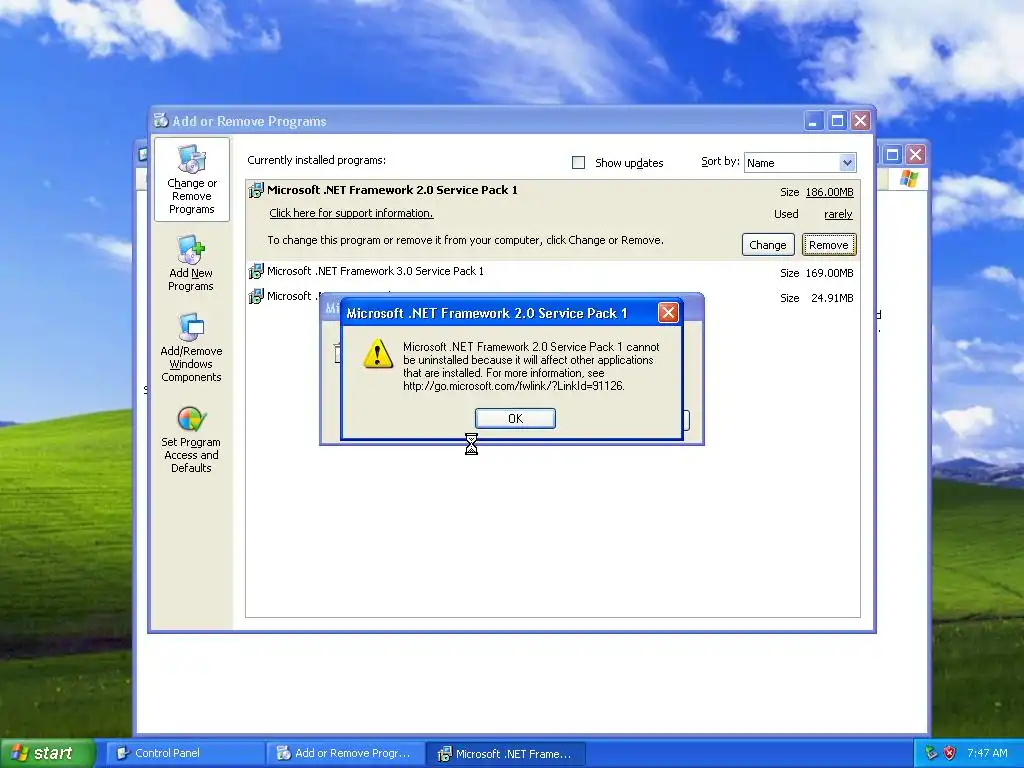
Task: Click the 24.91MB size value
Action: pos(832,298)
